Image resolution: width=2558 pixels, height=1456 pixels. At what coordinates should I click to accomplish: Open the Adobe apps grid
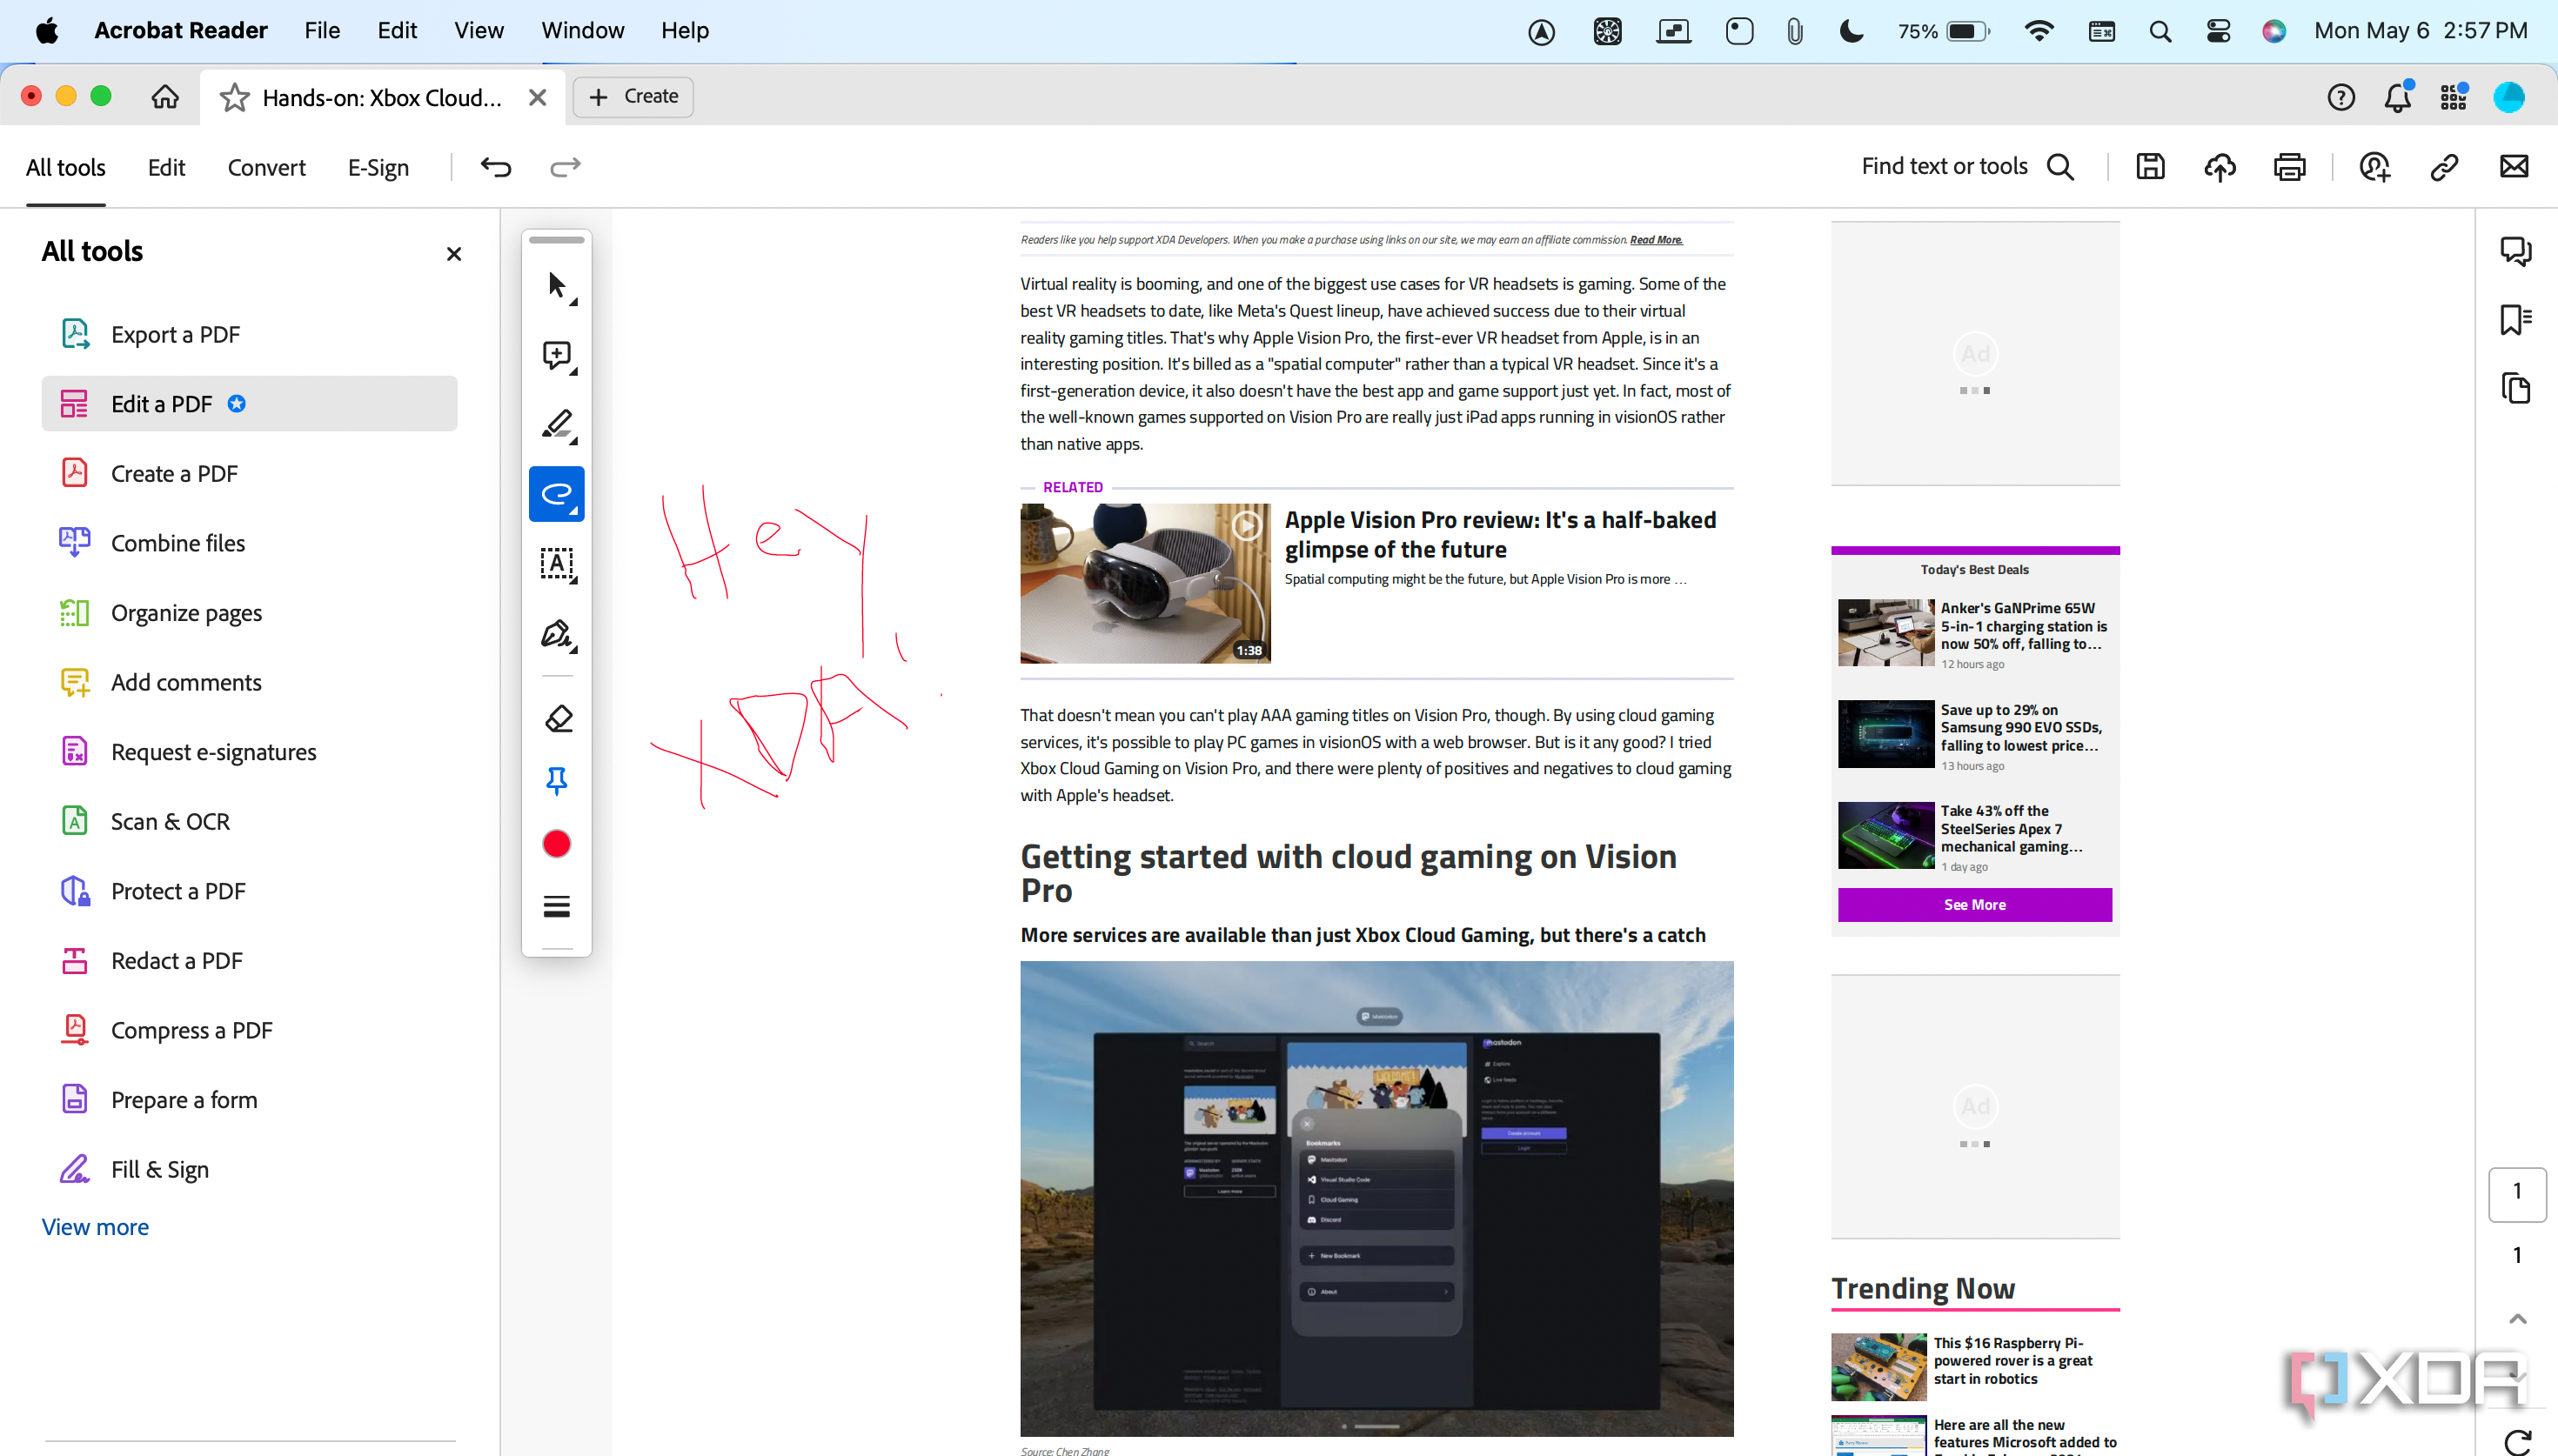coord(2453,97)
